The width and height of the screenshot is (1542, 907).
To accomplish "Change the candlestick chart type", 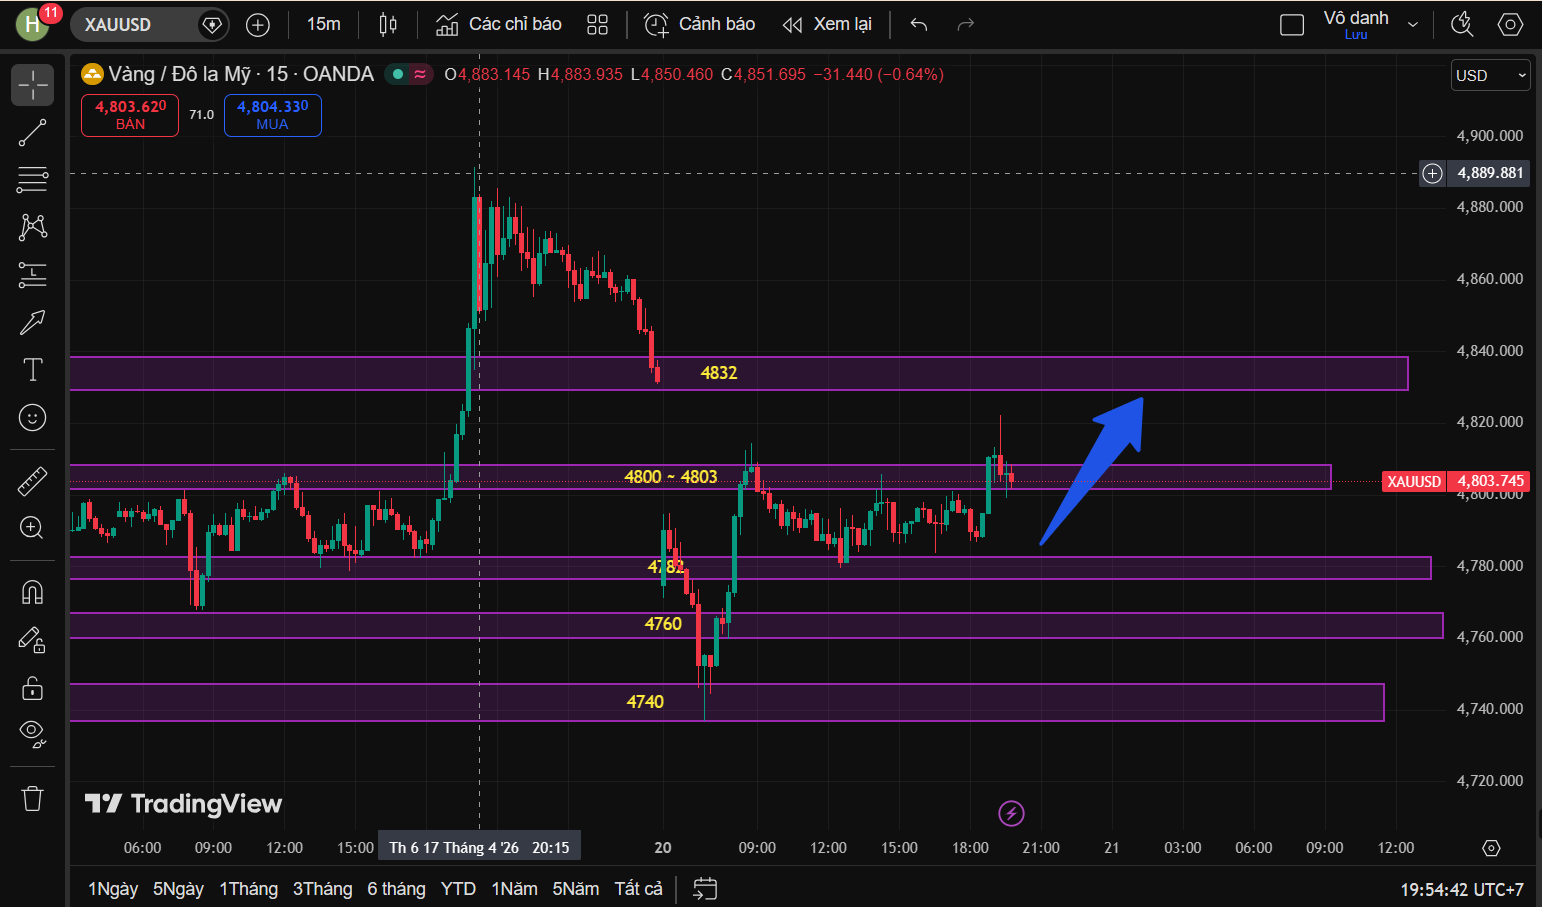I will pyautogui.click(x=388, y=24).
